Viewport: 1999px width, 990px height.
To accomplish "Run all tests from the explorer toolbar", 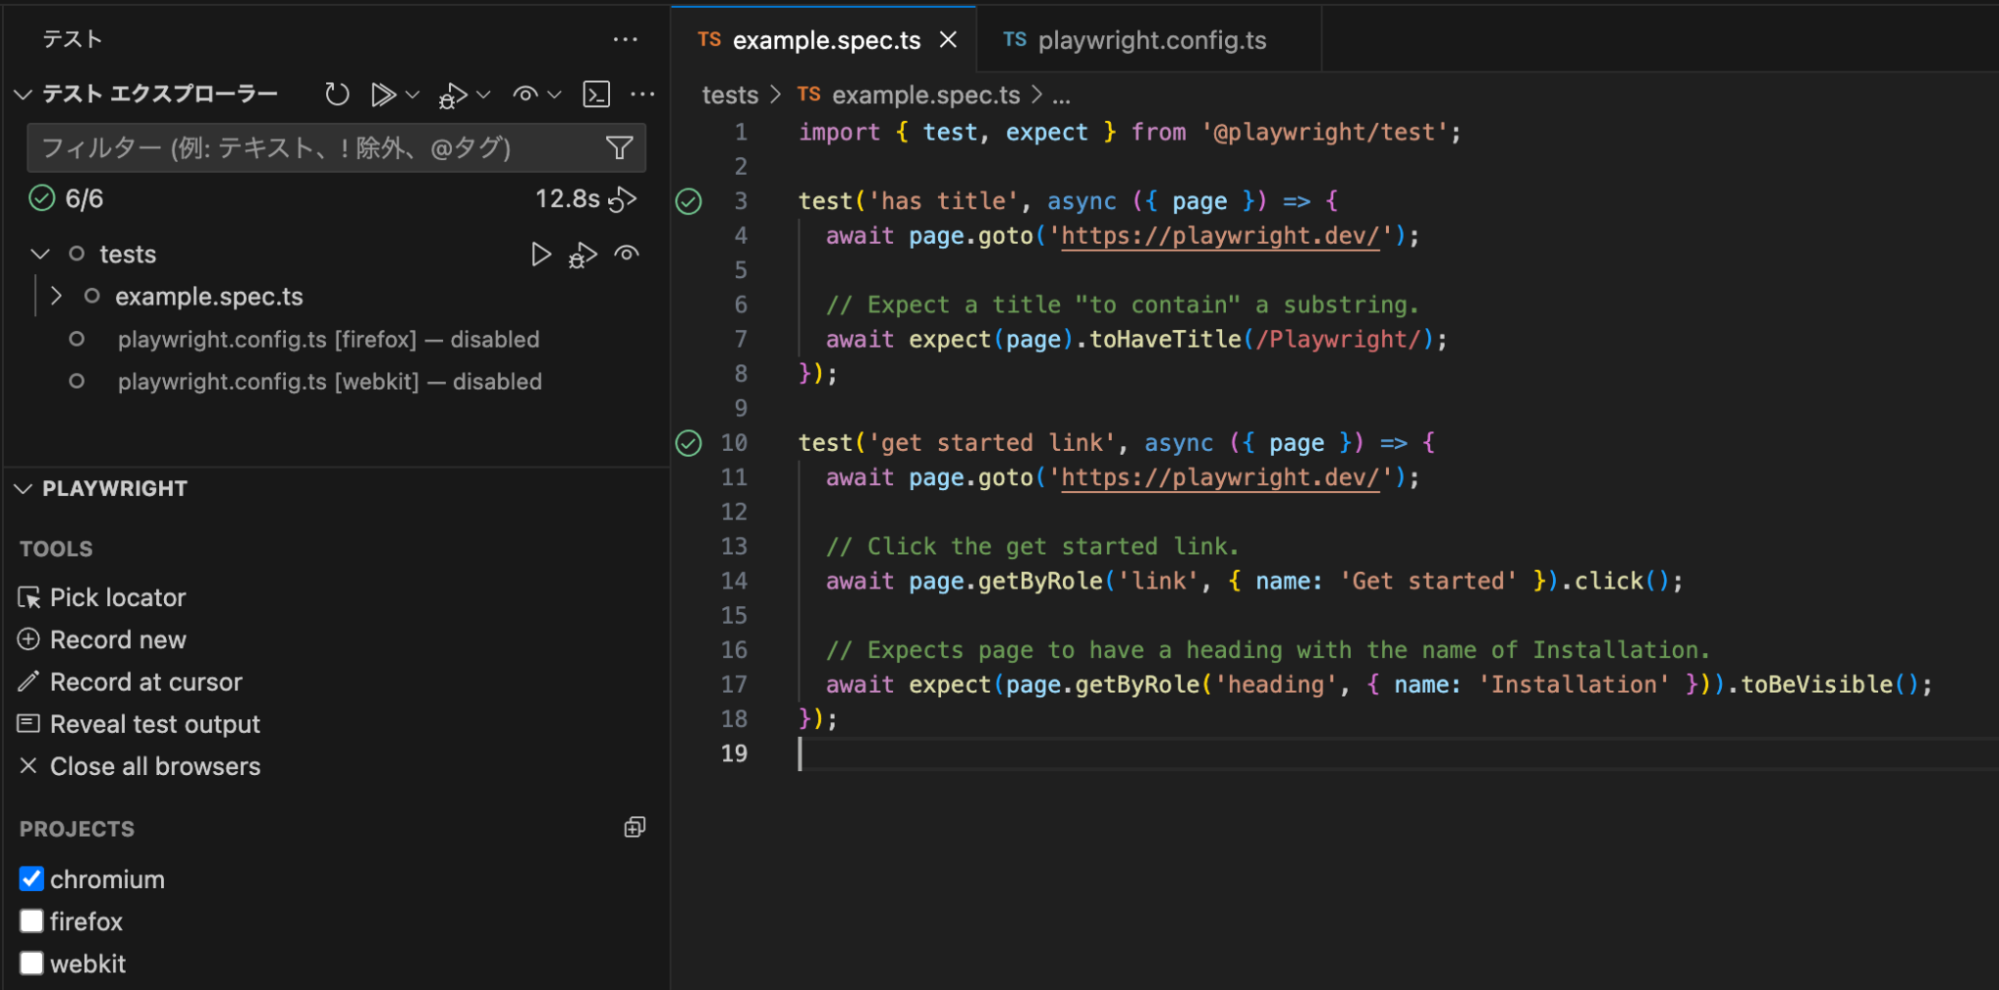I will point(382,94).
